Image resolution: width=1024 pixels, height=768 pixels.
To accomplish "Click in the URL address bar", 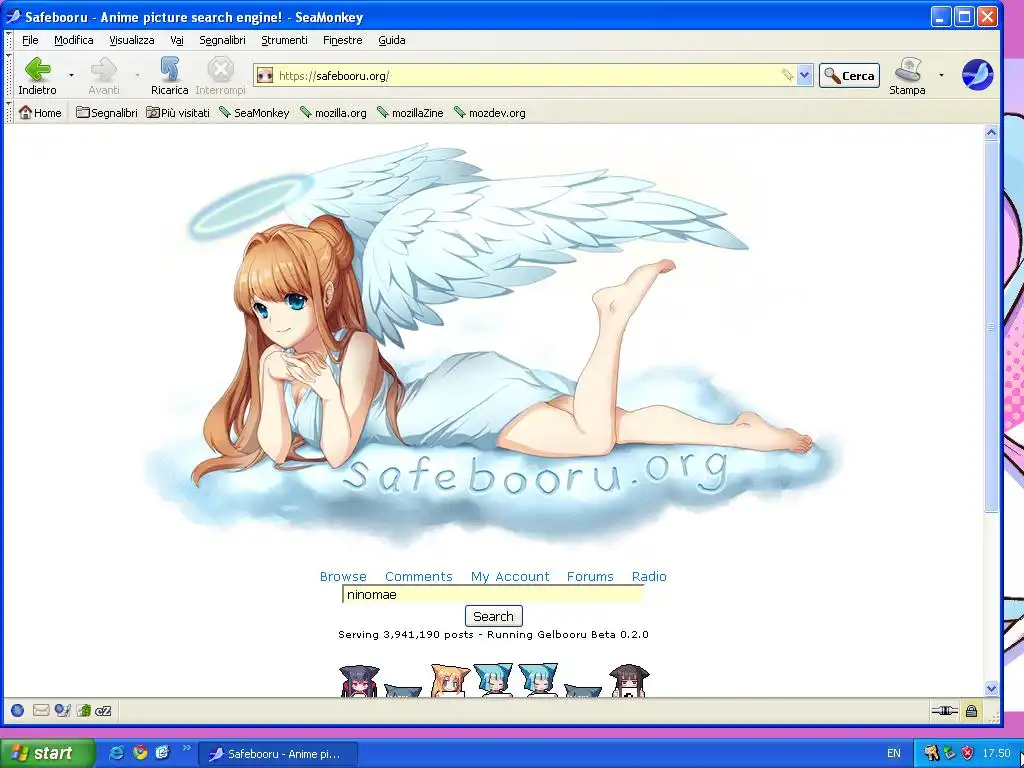I will [526, 76].
